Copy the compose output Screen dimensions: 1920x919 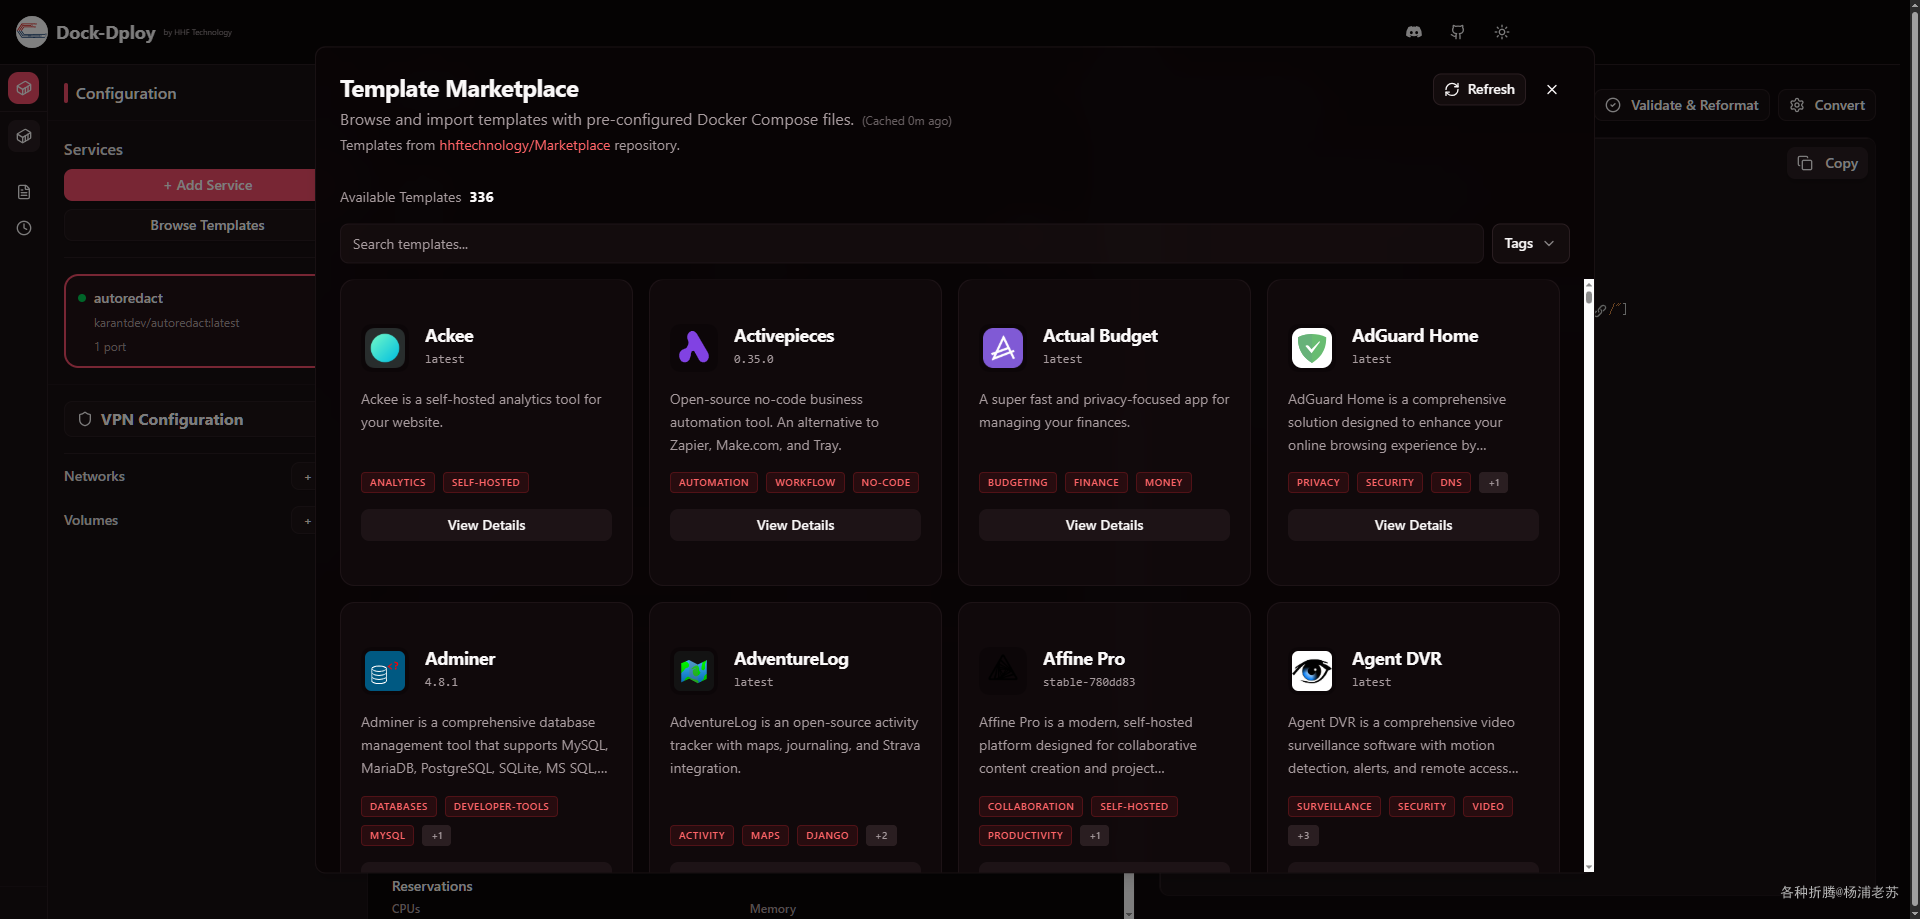coord(1828,163)
